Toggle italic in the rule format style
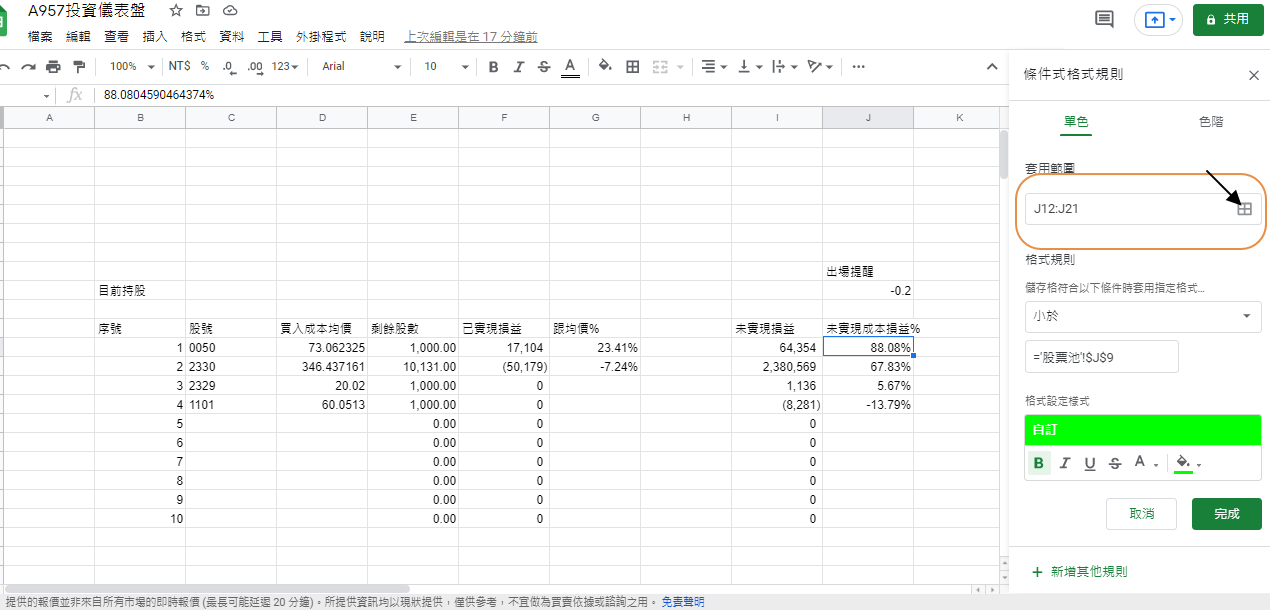Screen dimensions: 1270x610 [x=1064, y=463]
